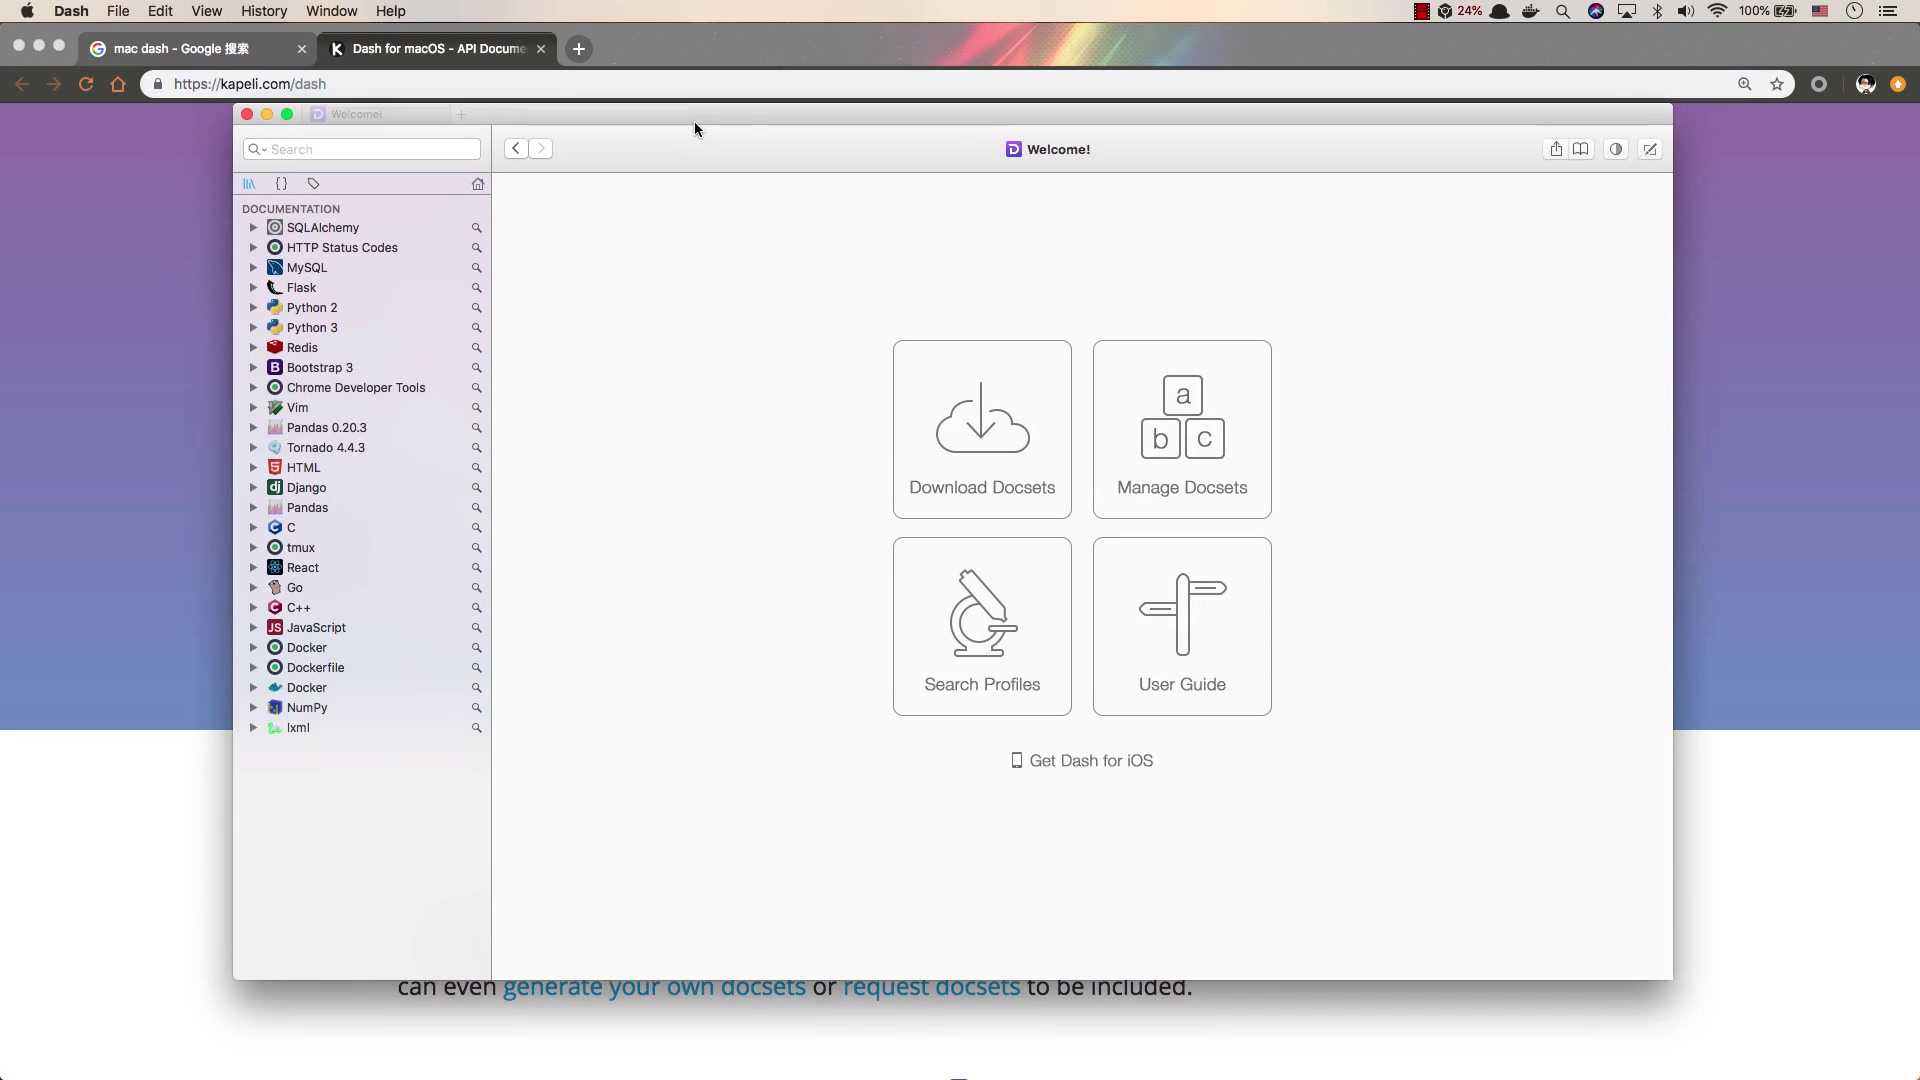1920x1080 pixels.
Task: Expand the SQLAlchemy docset
Action: pos(253,228)
